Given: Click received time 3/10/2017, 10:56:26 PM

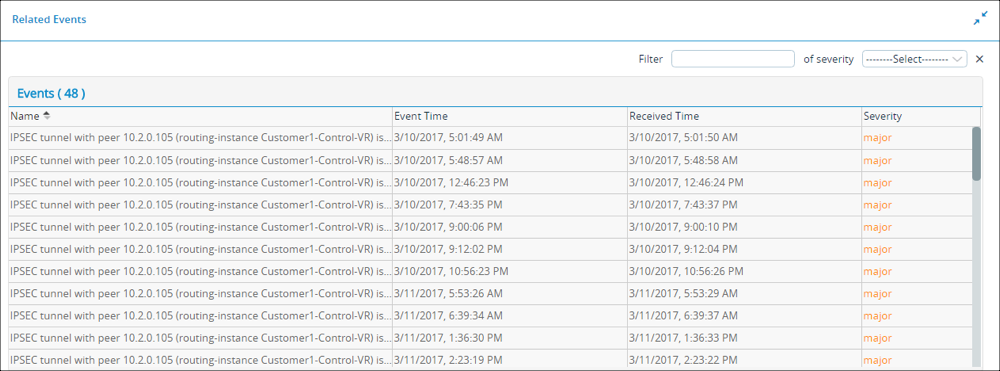Looking at the screenshot, I should pyautogui.click(x=686, y=272).
